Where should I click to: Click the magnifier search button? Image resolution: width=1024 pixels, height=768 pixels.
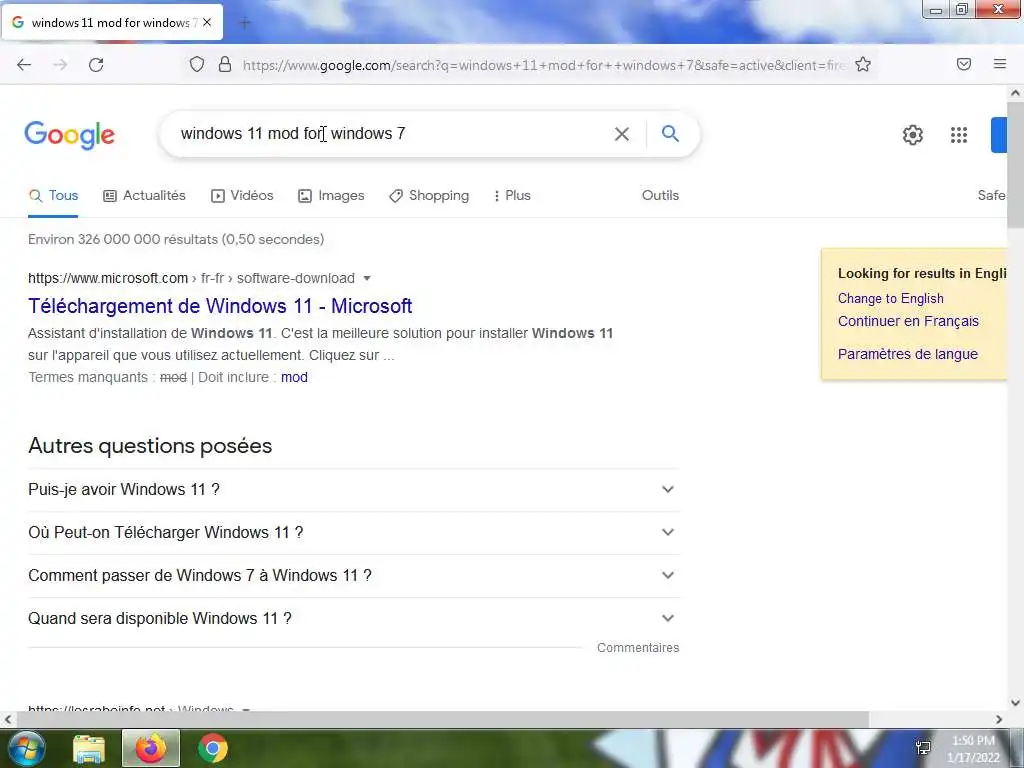(x=670, y=134)
